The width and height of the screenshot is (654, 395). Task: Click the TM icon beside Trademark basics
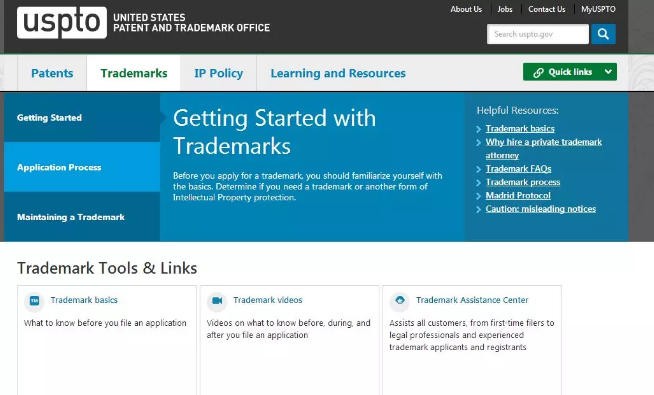click(x=35, y=300)
